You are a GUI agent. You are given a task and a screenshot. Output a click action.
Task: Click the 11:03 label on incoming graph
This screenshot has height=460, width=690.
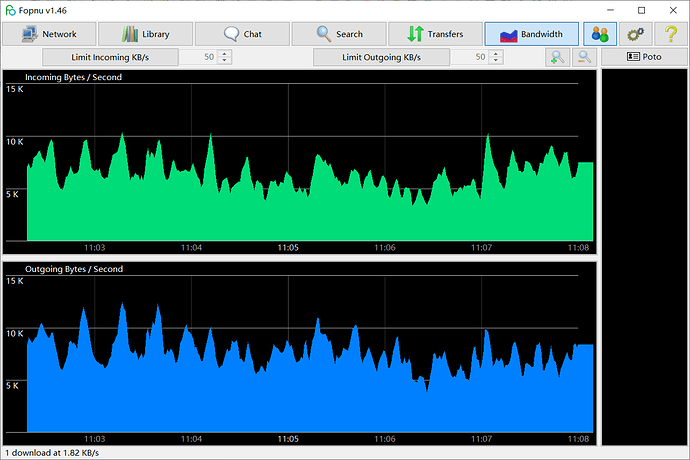95,247
